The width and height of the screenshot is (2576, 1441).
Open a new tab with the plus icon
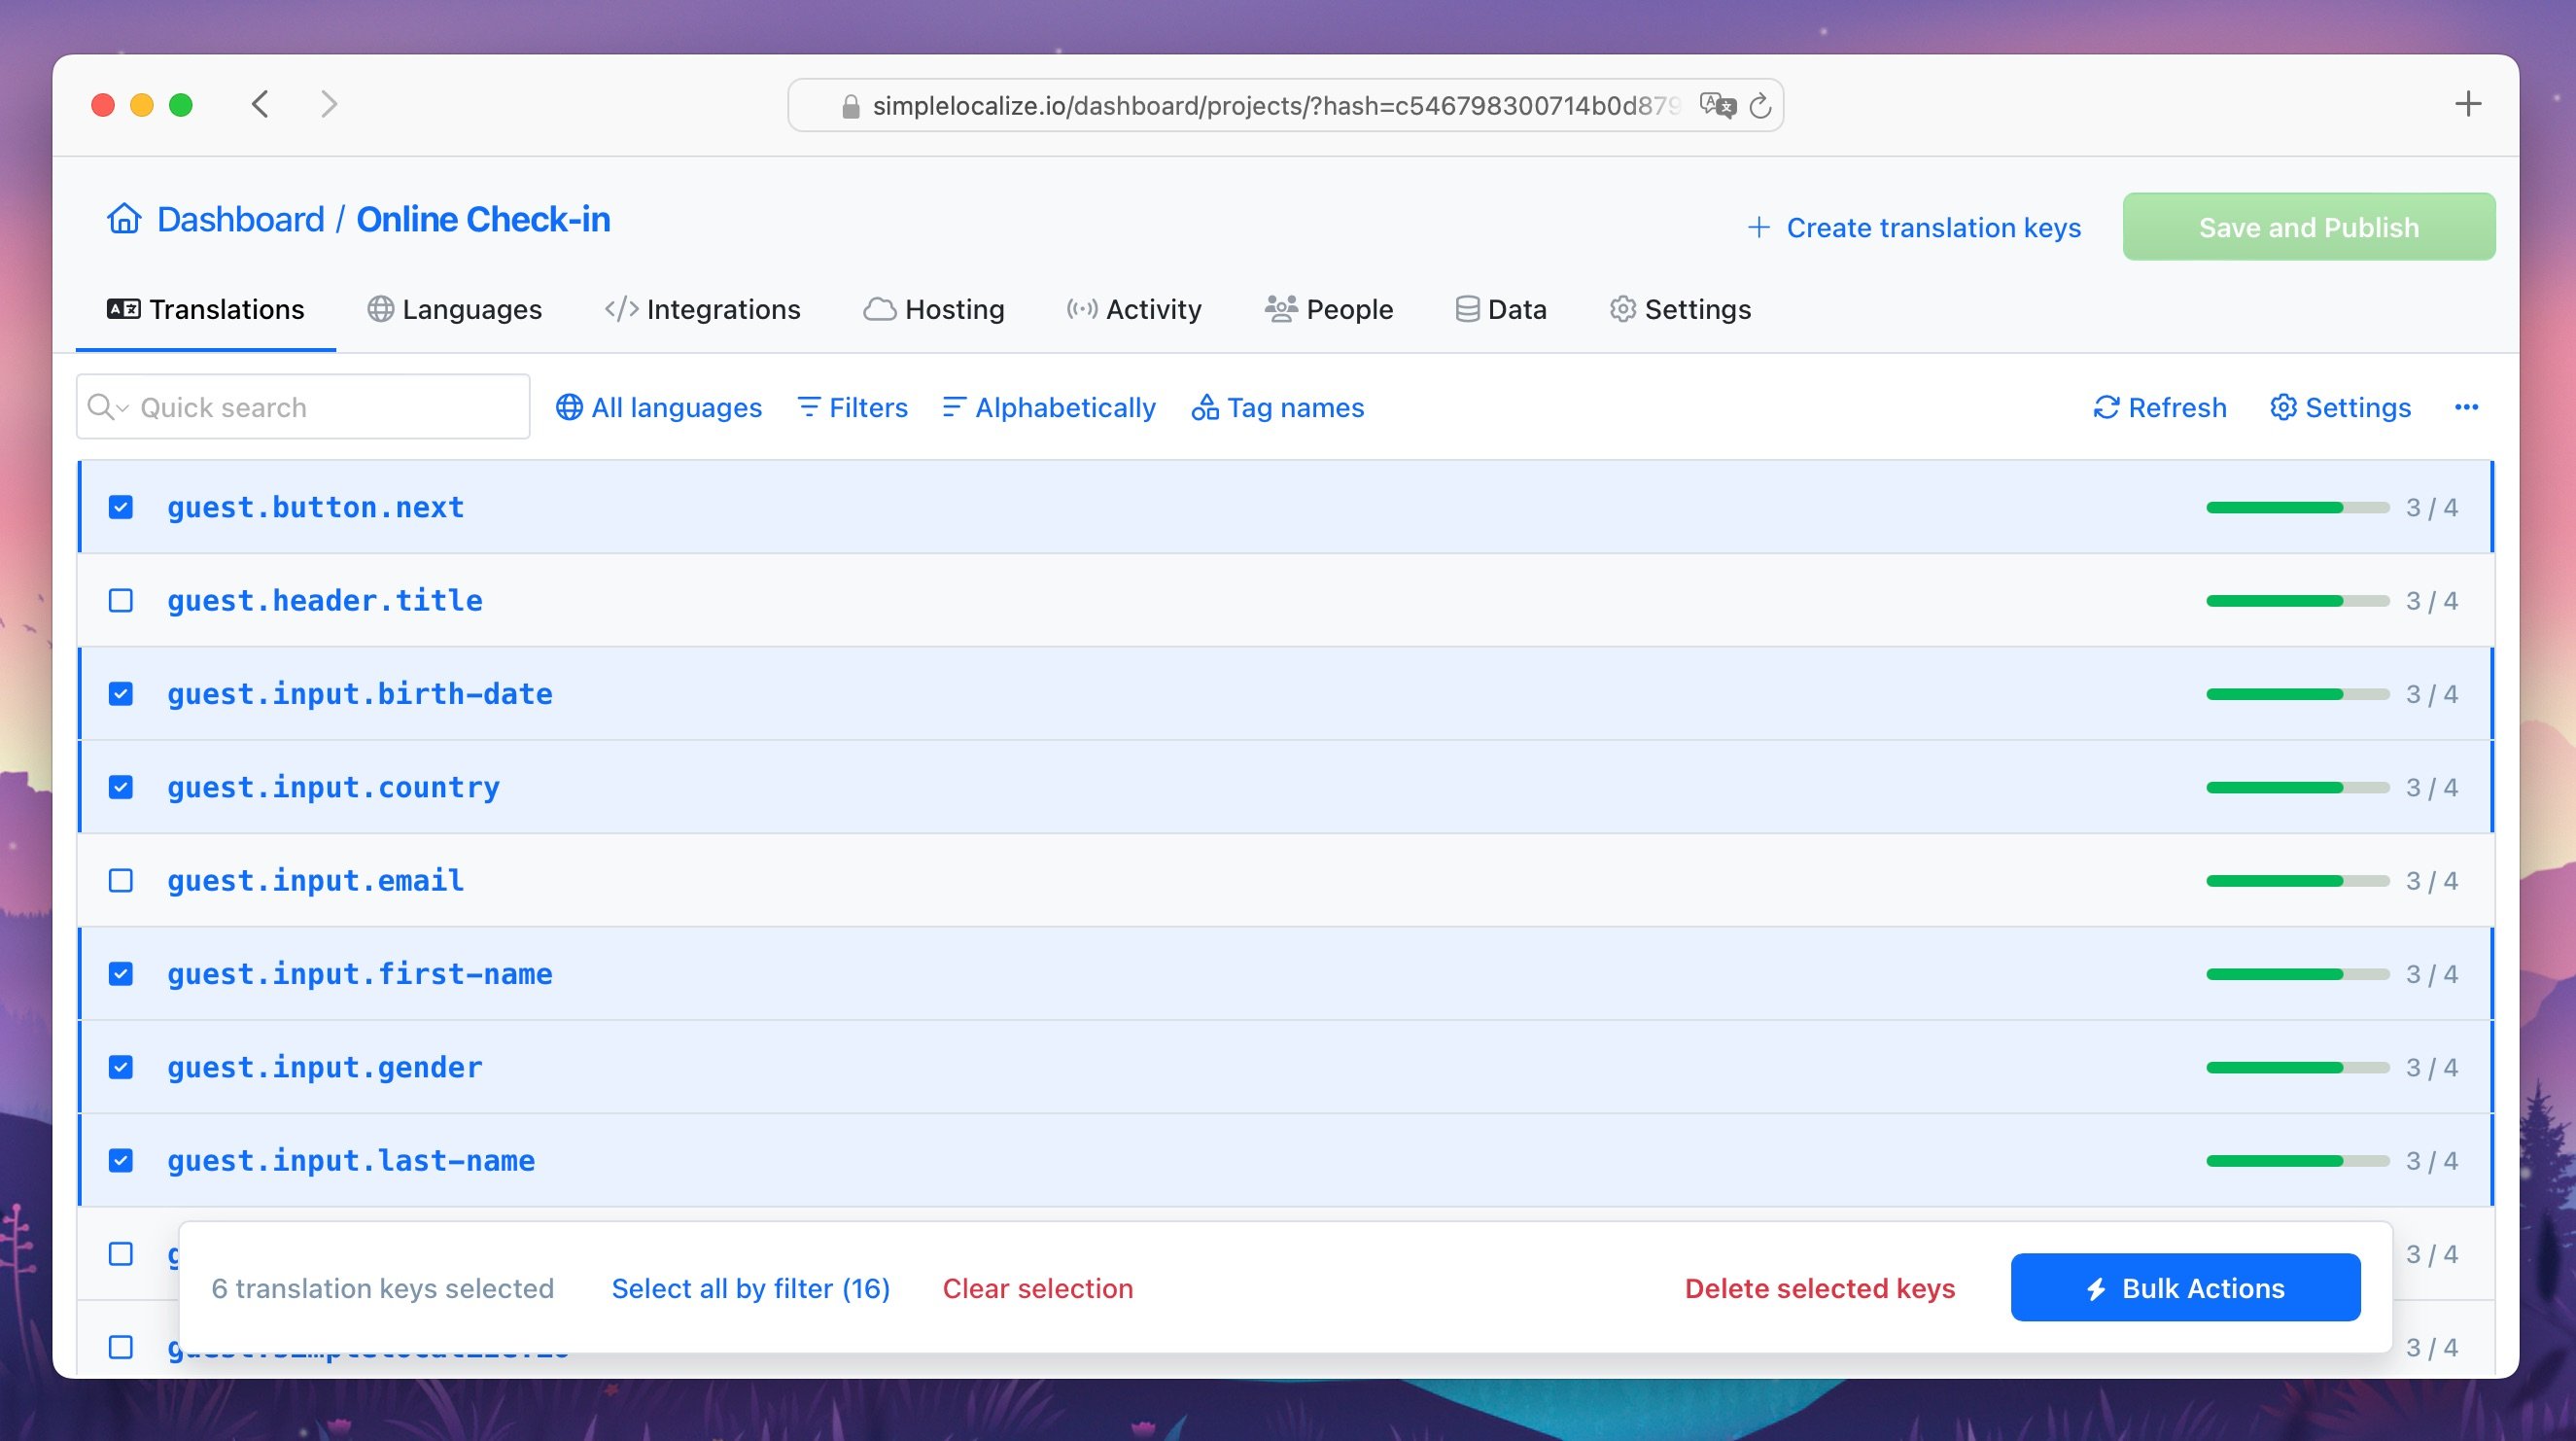(2468, 104)
